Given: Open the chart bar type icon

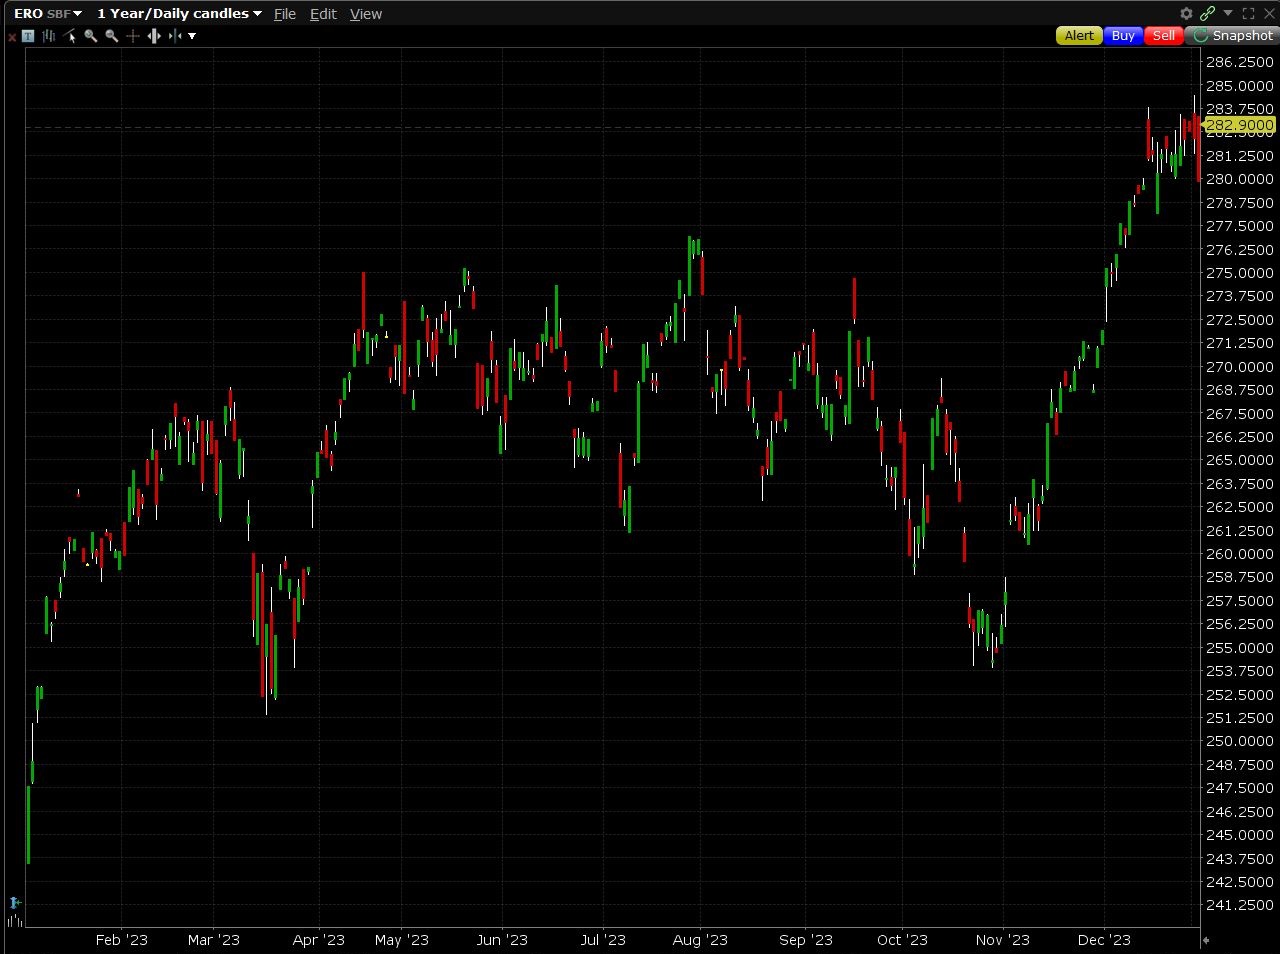Looking at the screenshot, I should coord(48,36).
